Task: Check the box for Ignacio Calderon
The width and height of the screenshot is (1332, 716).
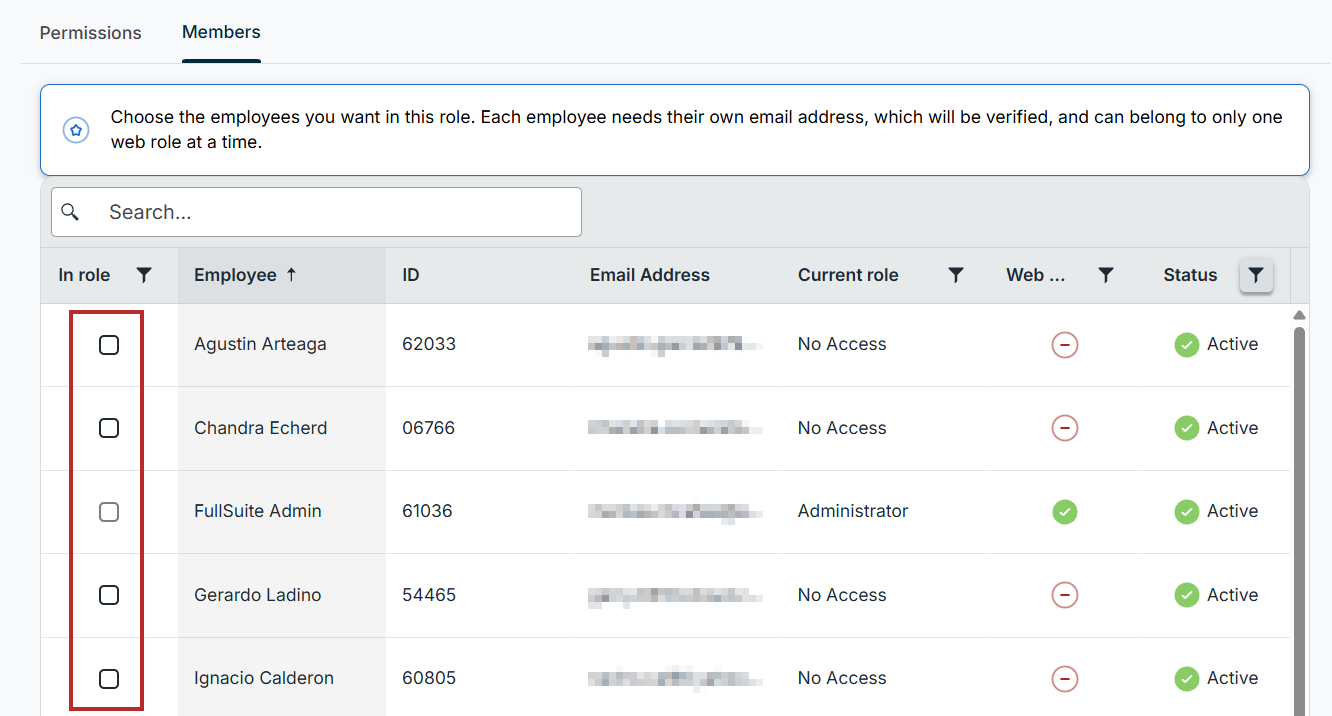Action: coord(109,679)
